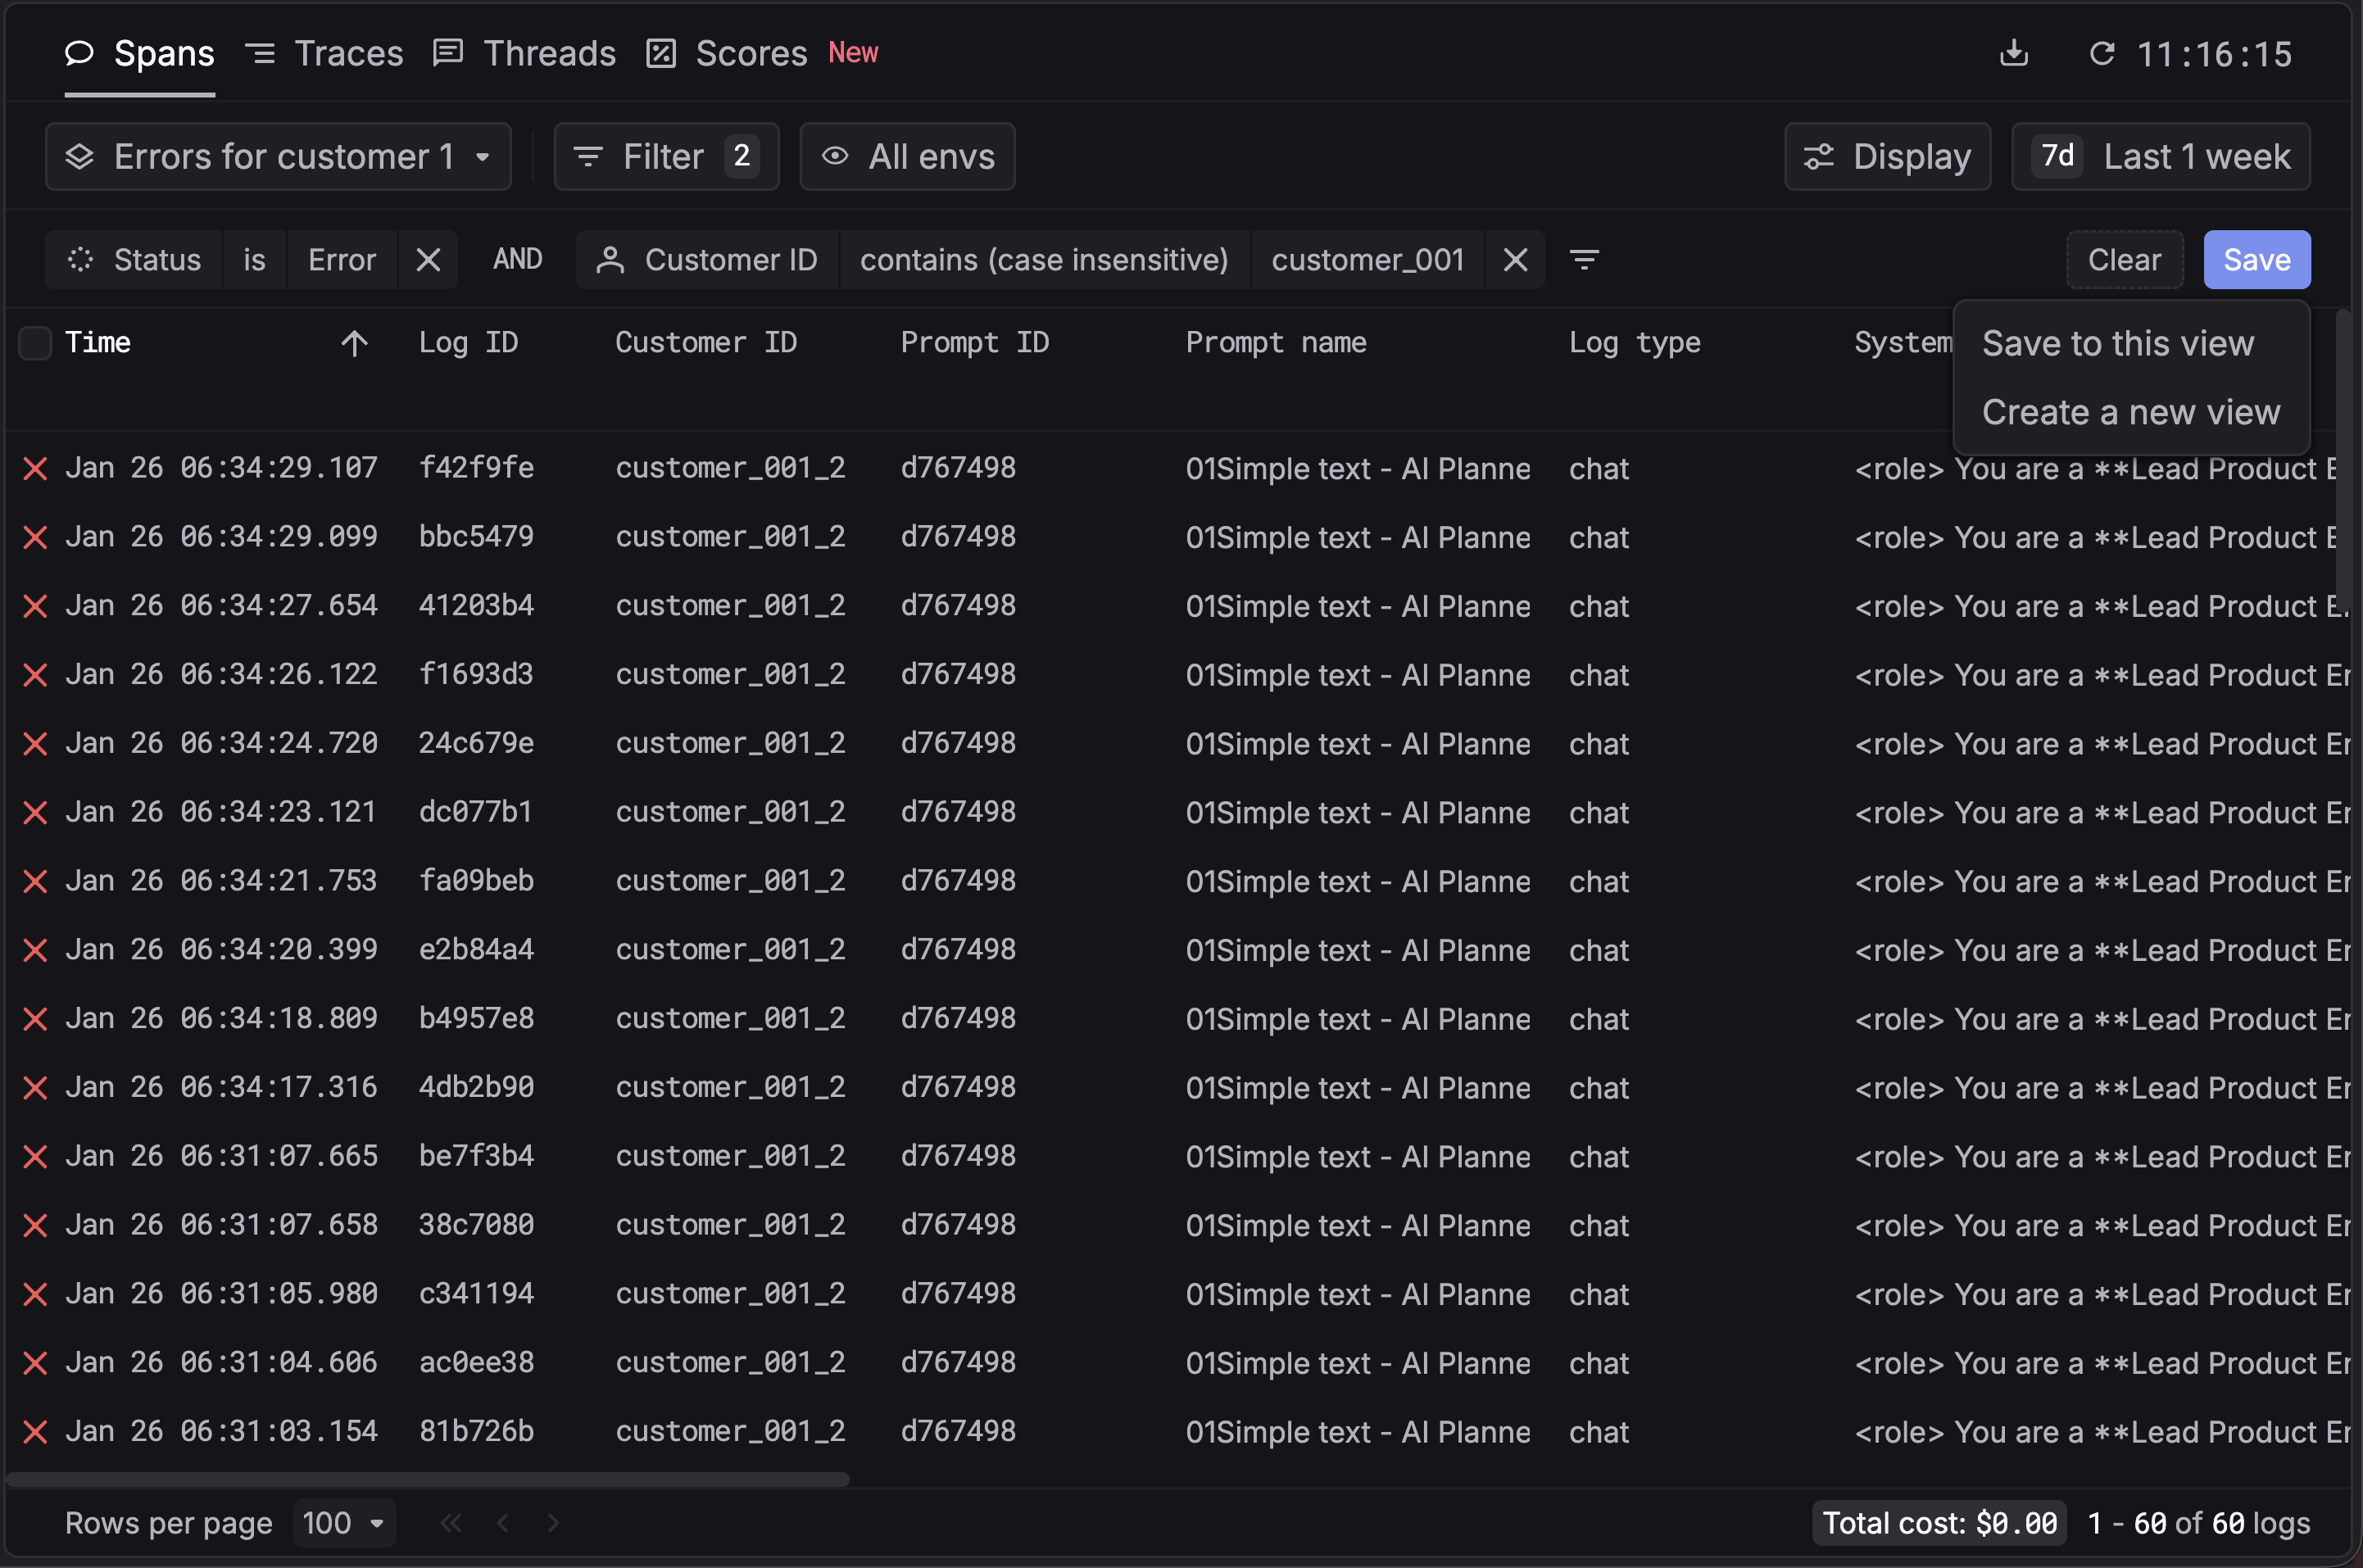This screenshot has height=1568, width=2363.
Task: Remove the Customer ID customer_001 filter
Action: pos(1515,260)
